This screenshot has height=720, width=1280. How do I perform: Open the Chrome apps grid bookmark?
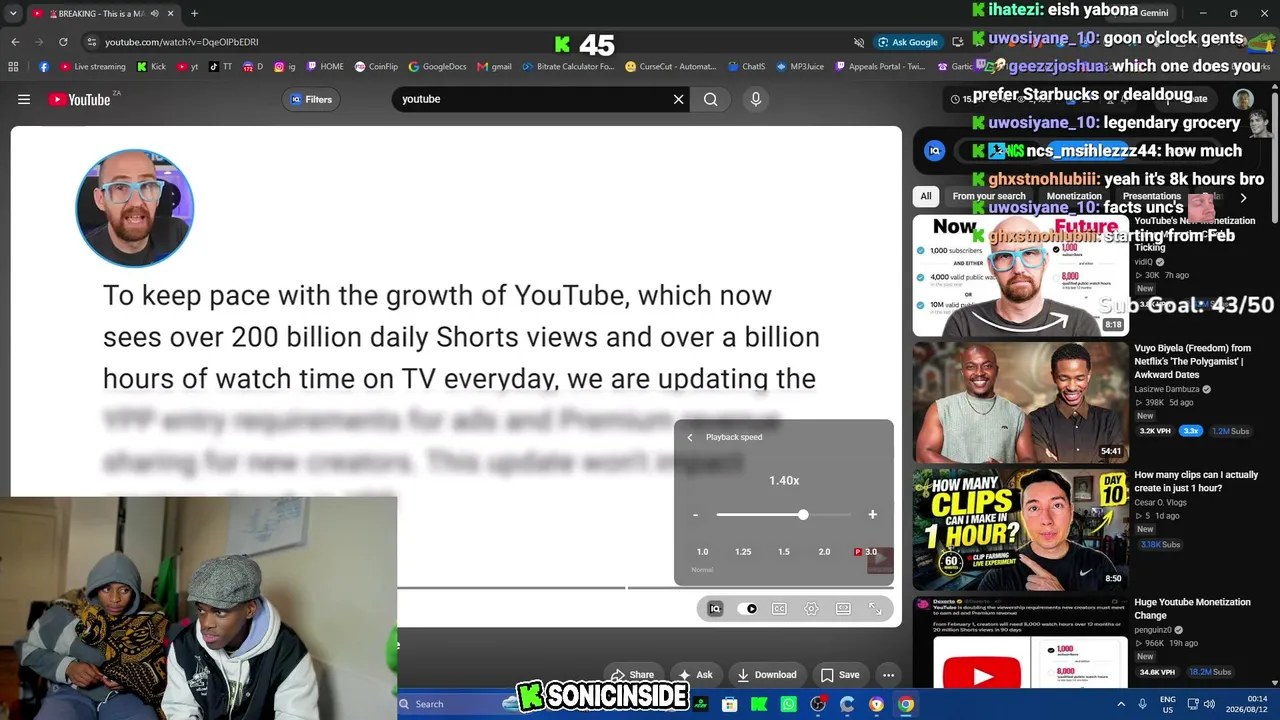pos(13,67)
